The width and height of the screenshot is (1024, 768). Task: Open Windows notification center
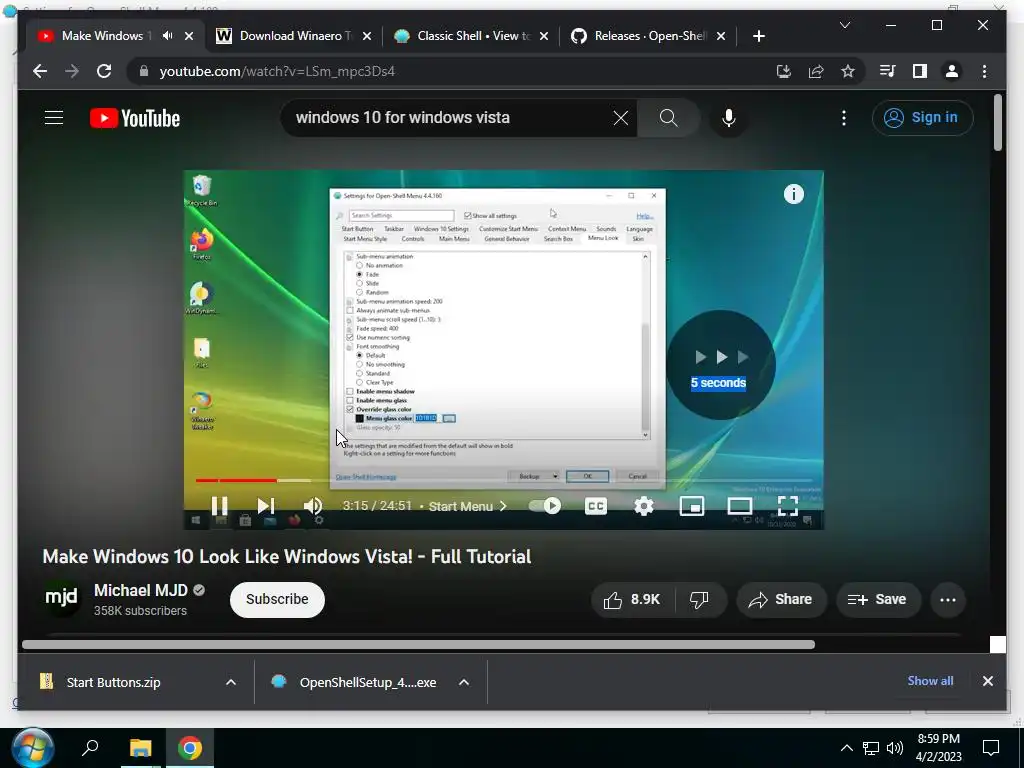click(991, 748)
